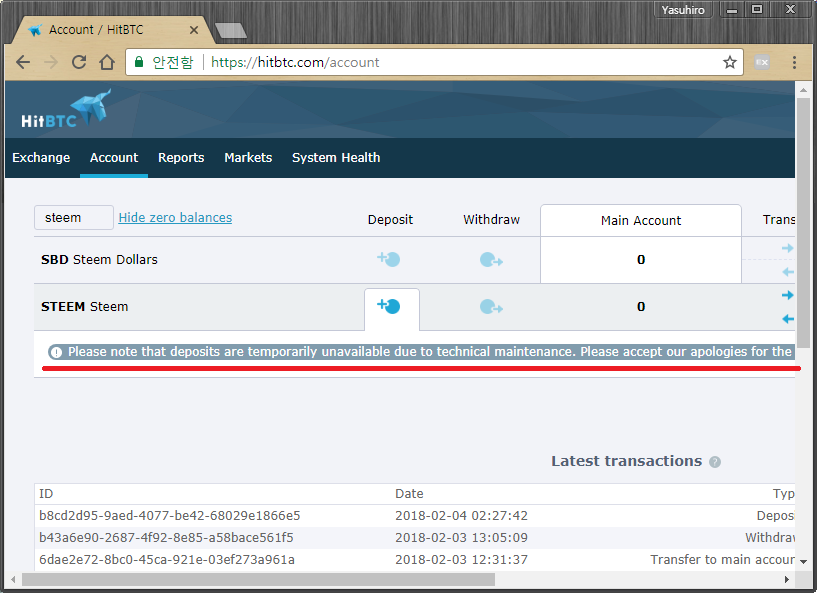Click the Date column header
The width and height of the screenshot is (817, 593).
409,493
